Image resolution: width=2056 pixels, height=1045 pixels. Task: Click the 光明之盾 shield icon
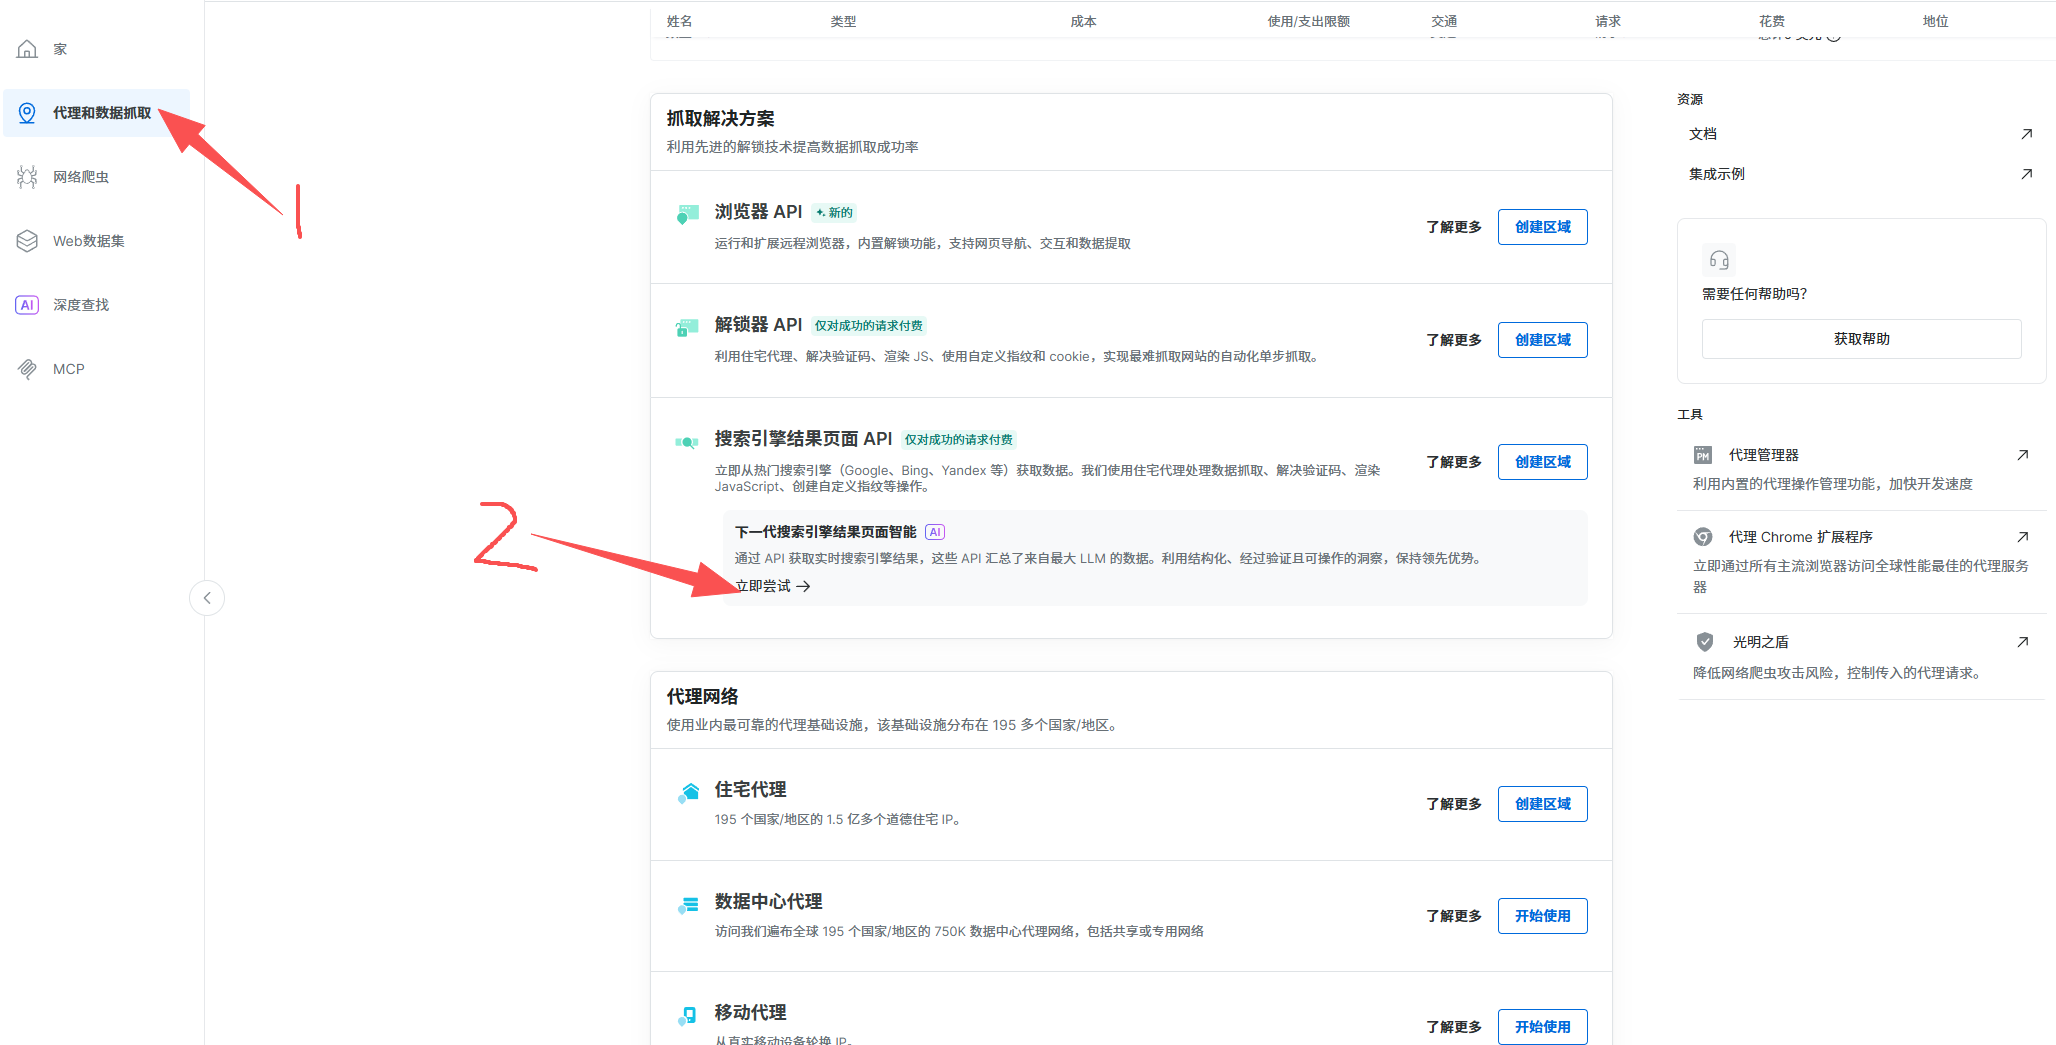tap(1703, 641)
